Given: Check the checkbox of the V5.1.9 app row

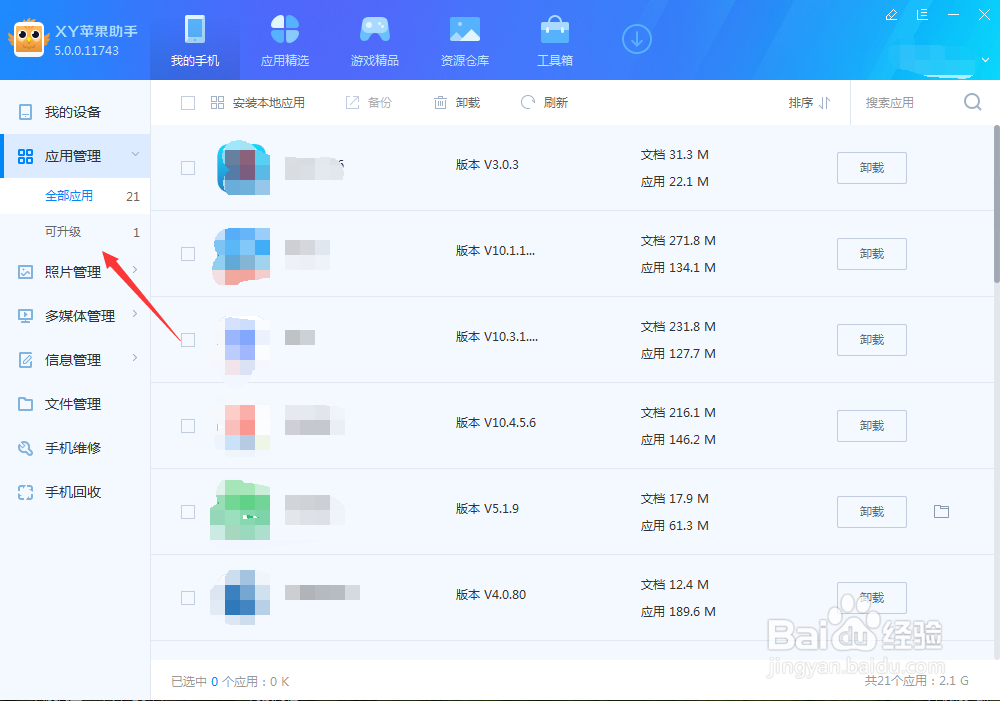Looking at the screenshot, I should 187,511.
